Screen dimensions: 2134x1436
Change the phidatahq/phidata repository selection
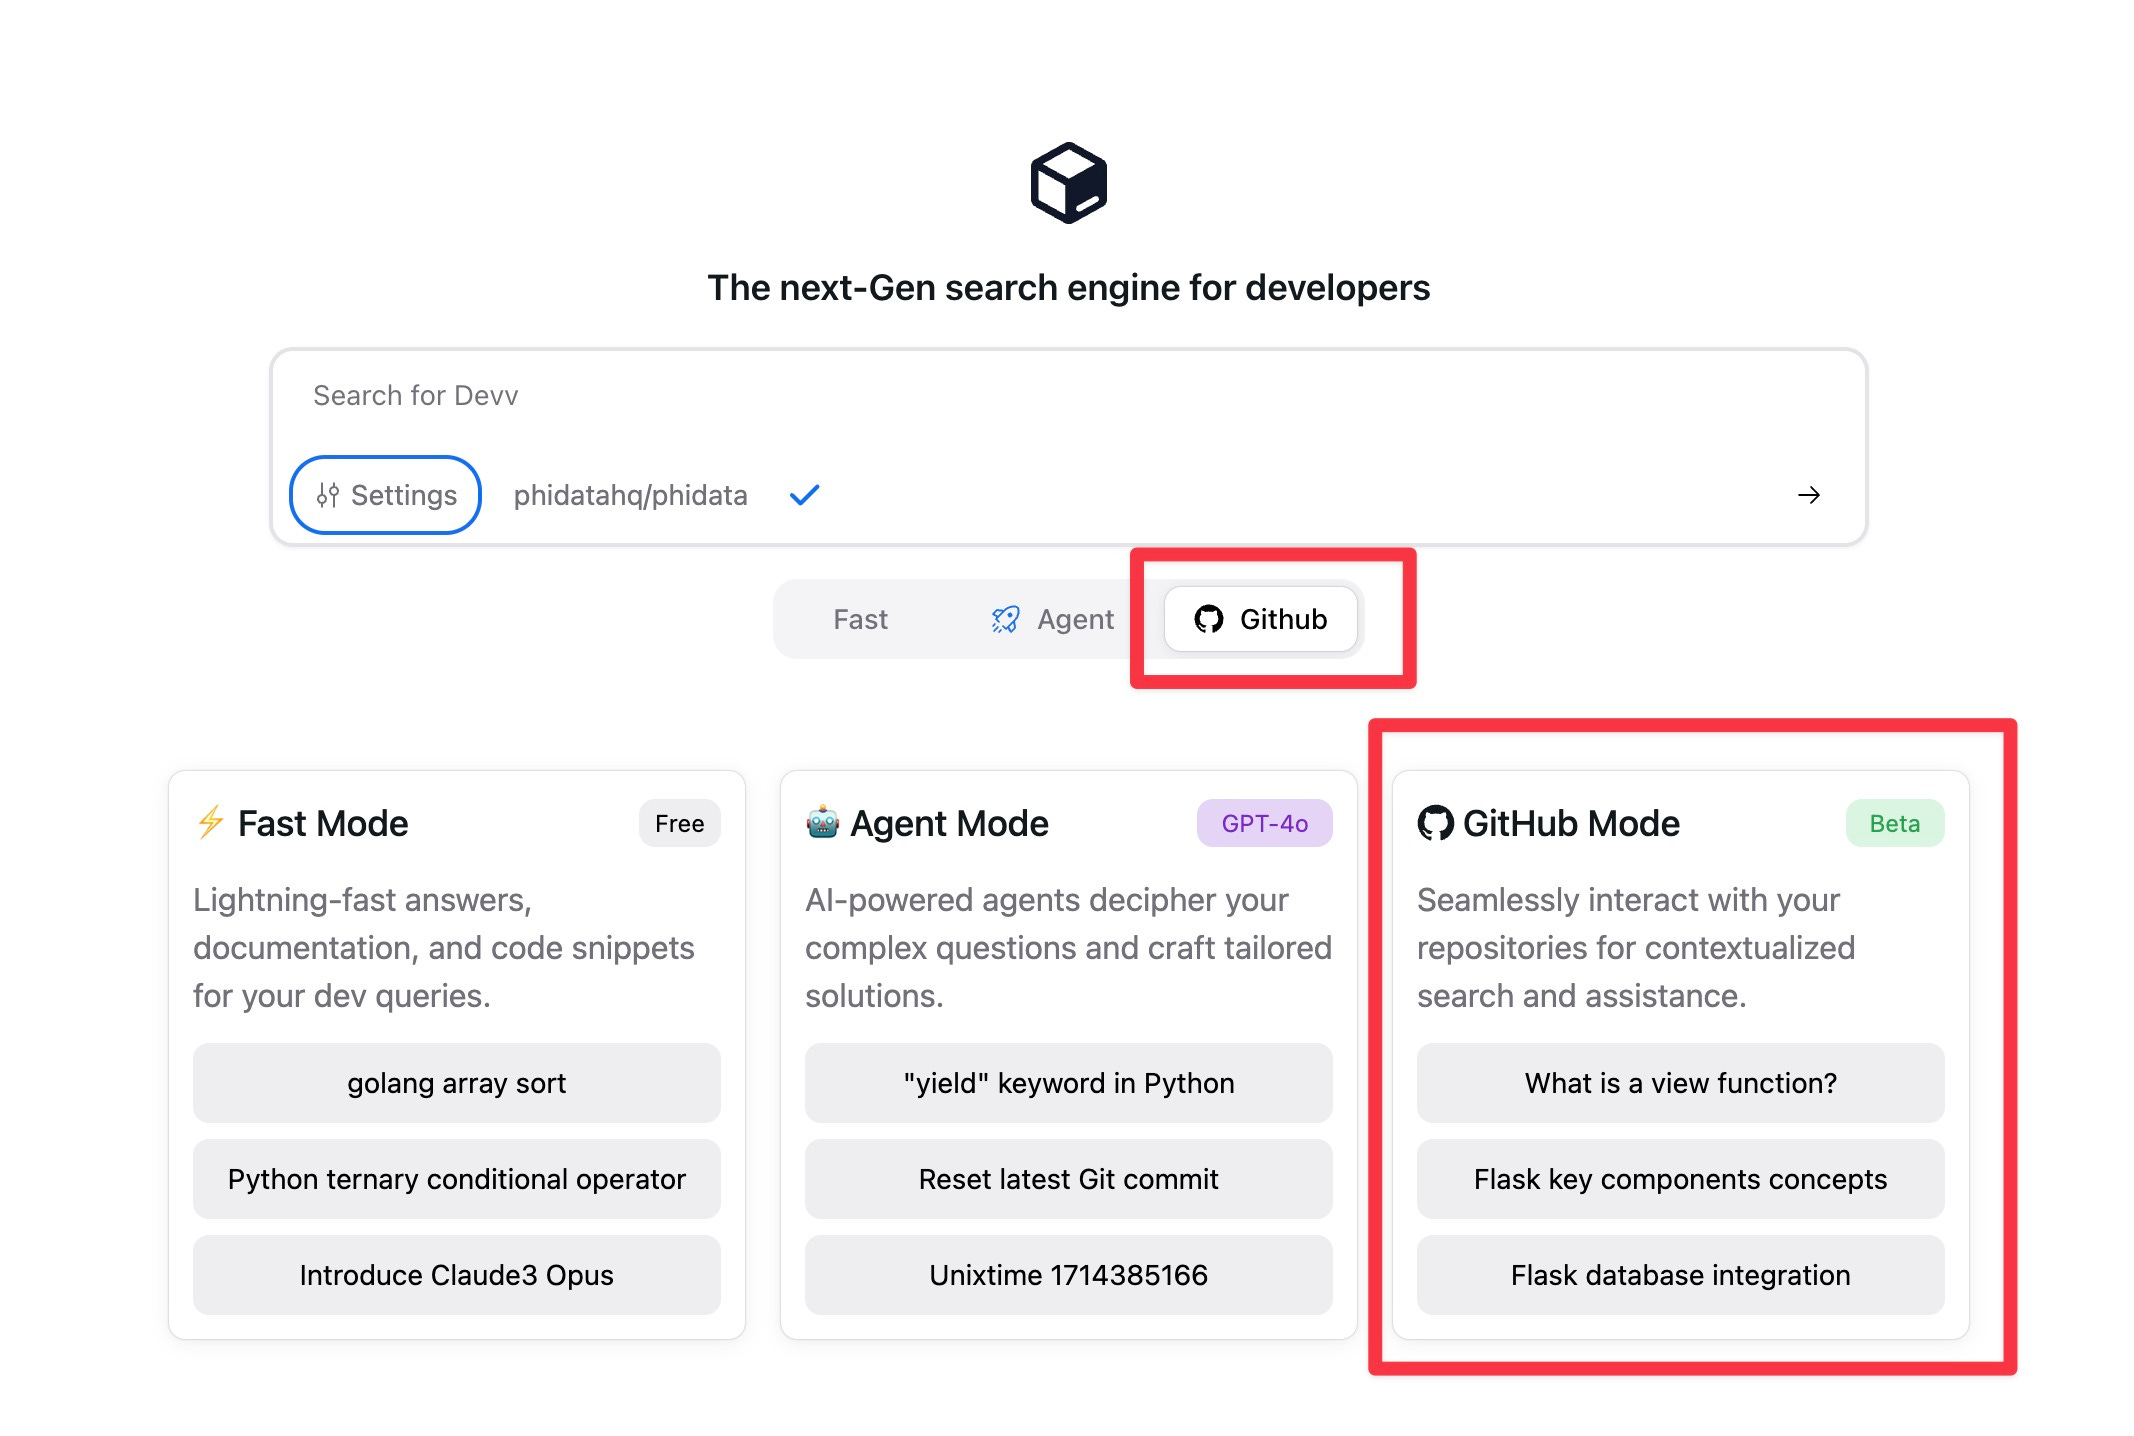(630, 495)
